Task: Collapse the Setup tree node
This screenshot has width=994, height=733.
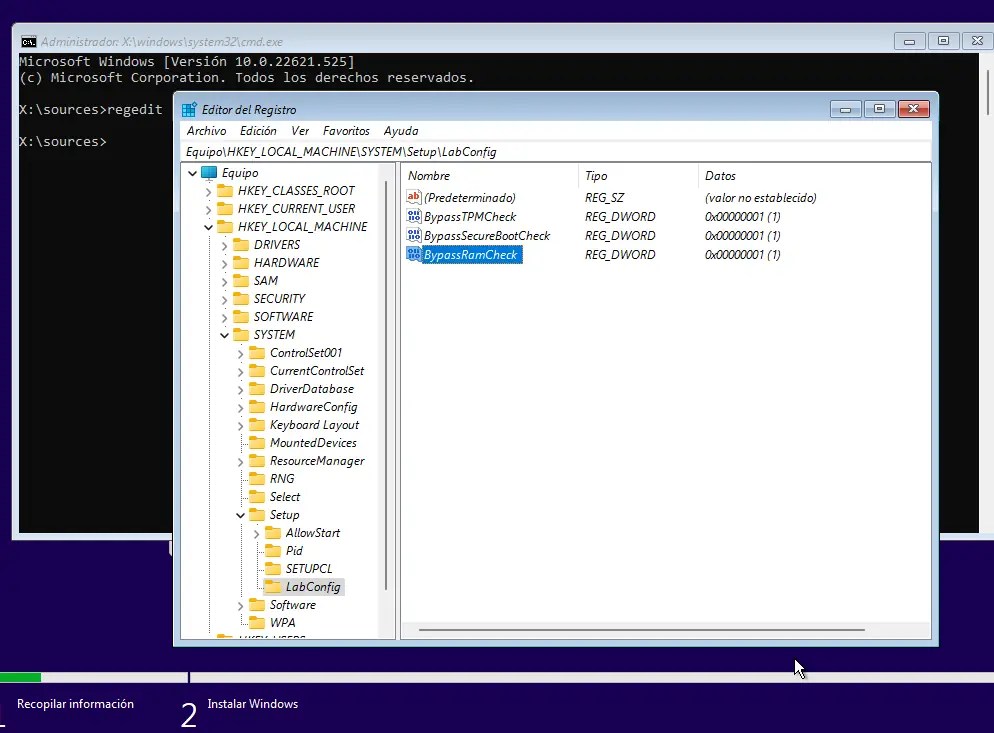Action: [239, 514]
